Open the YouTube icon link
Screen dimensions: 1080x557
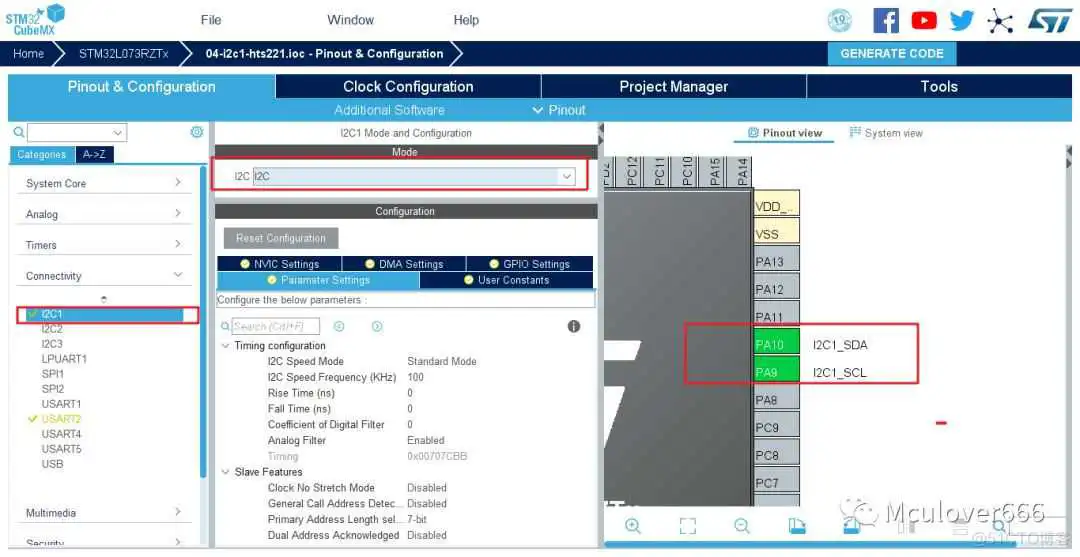924,20
